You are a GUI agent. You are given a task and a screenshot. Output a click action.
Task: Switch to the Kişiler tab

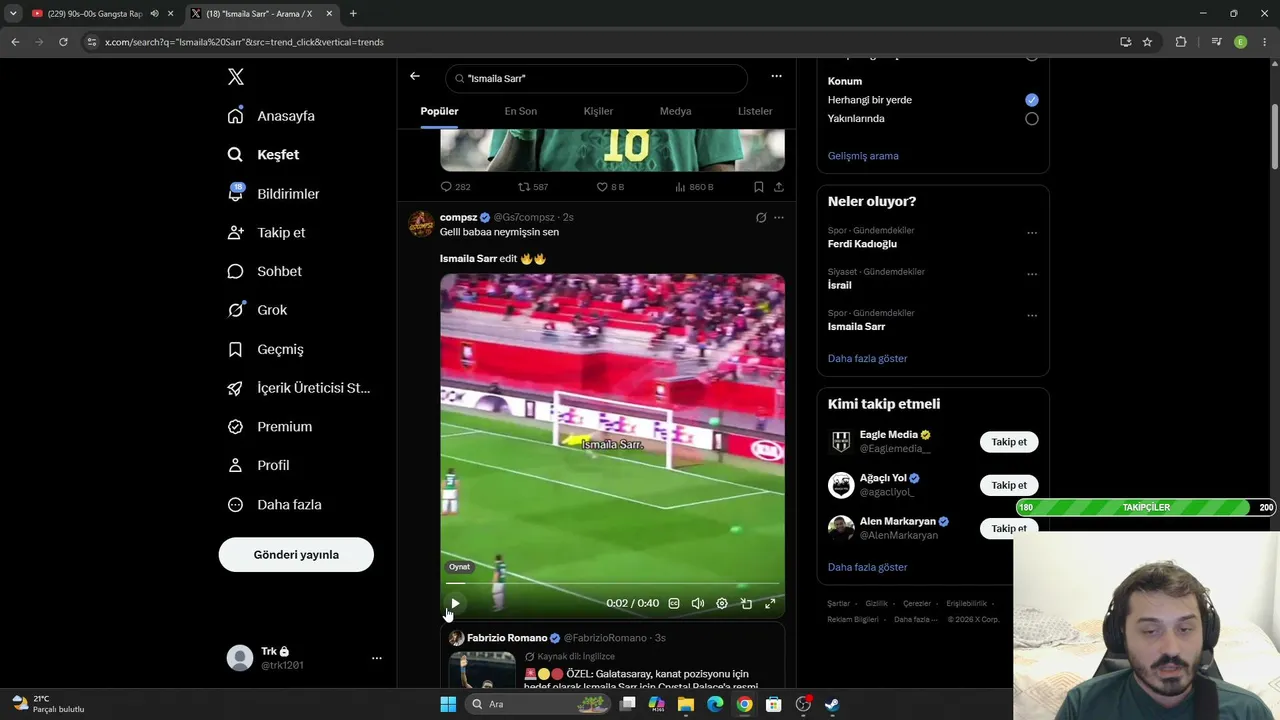(x=598, y=111)
